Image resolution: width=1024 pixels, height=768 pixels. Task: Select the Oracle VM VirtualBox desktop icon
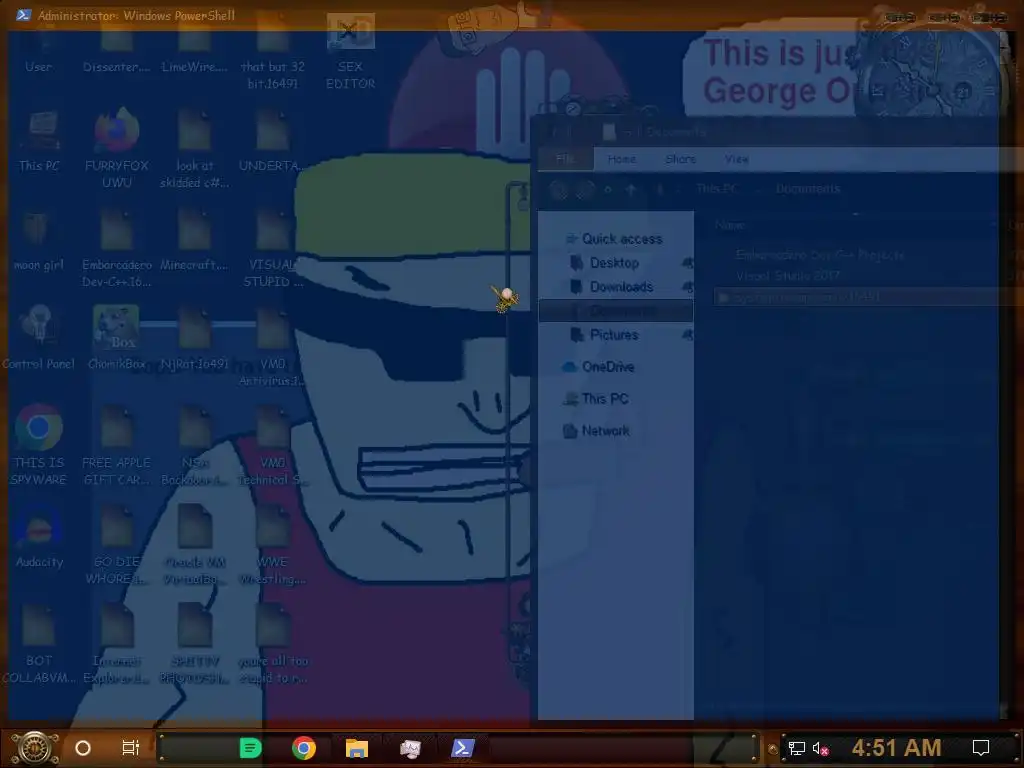click(x=195, y=545)
